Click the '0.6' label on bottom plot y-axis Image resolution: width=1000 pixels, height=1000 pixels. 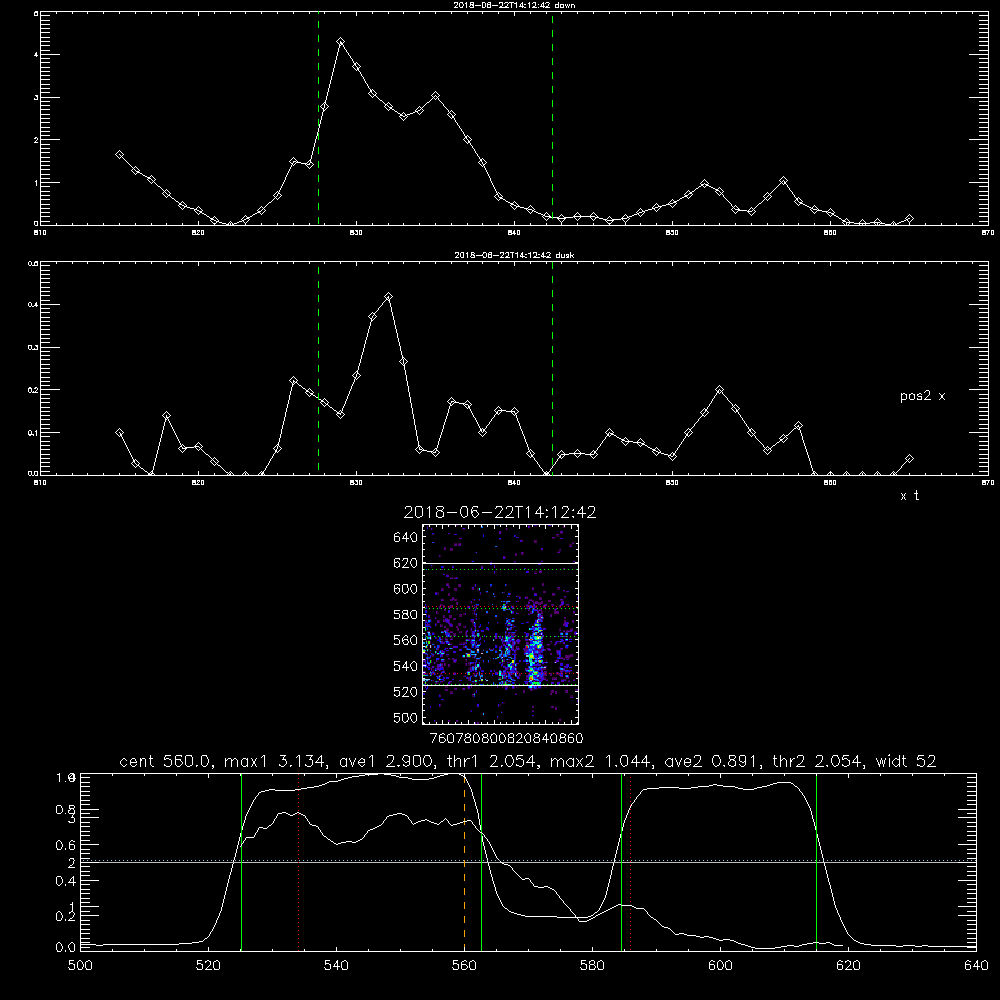66,845
